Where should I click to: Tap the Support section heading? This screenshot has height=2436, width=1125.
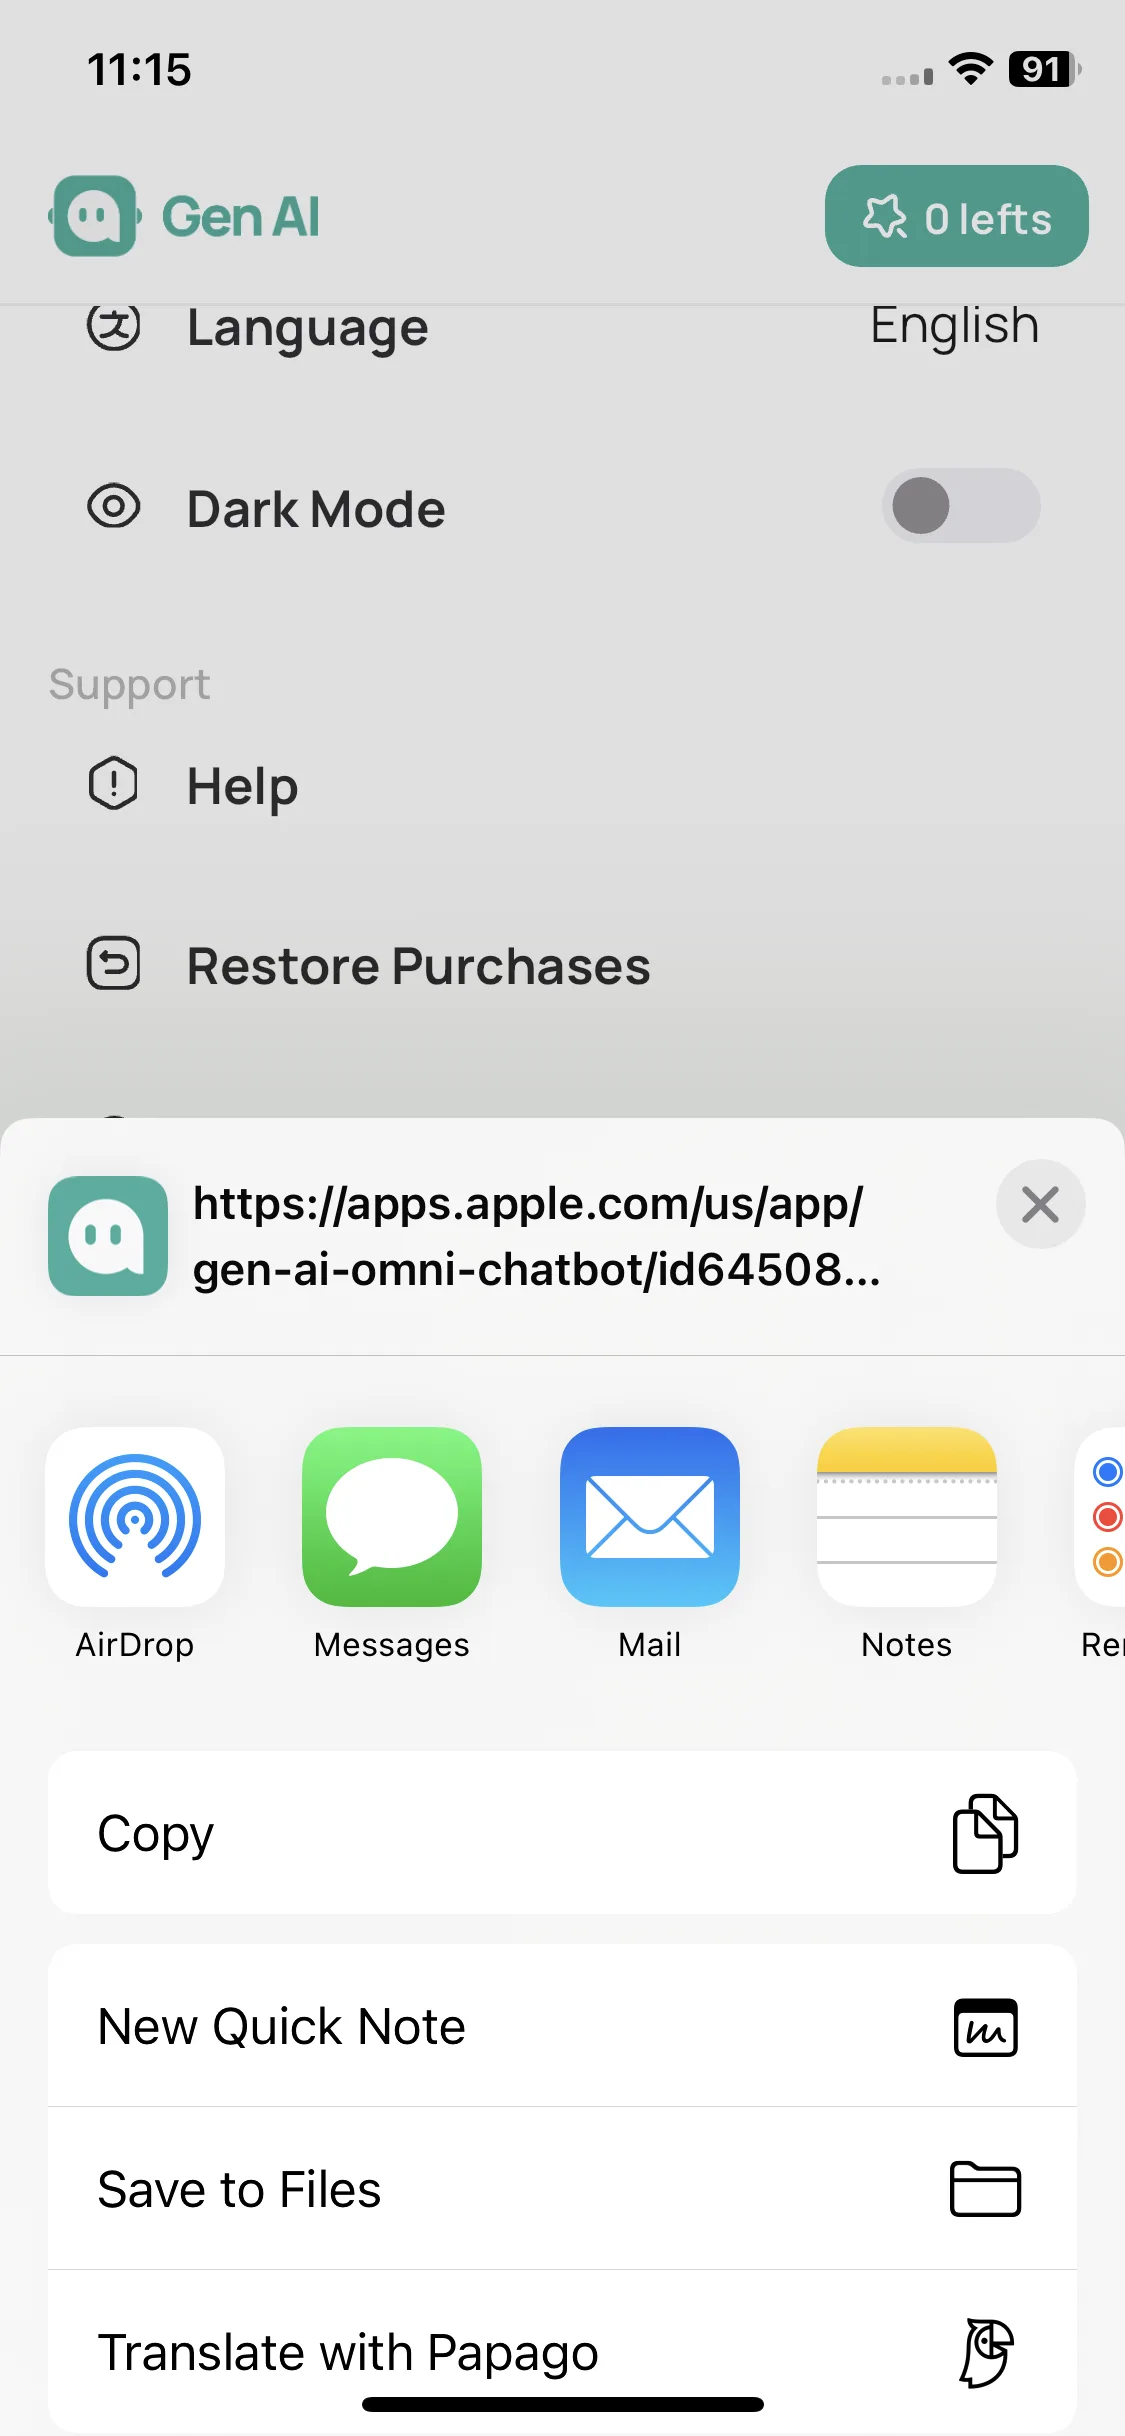click(129, 685)
